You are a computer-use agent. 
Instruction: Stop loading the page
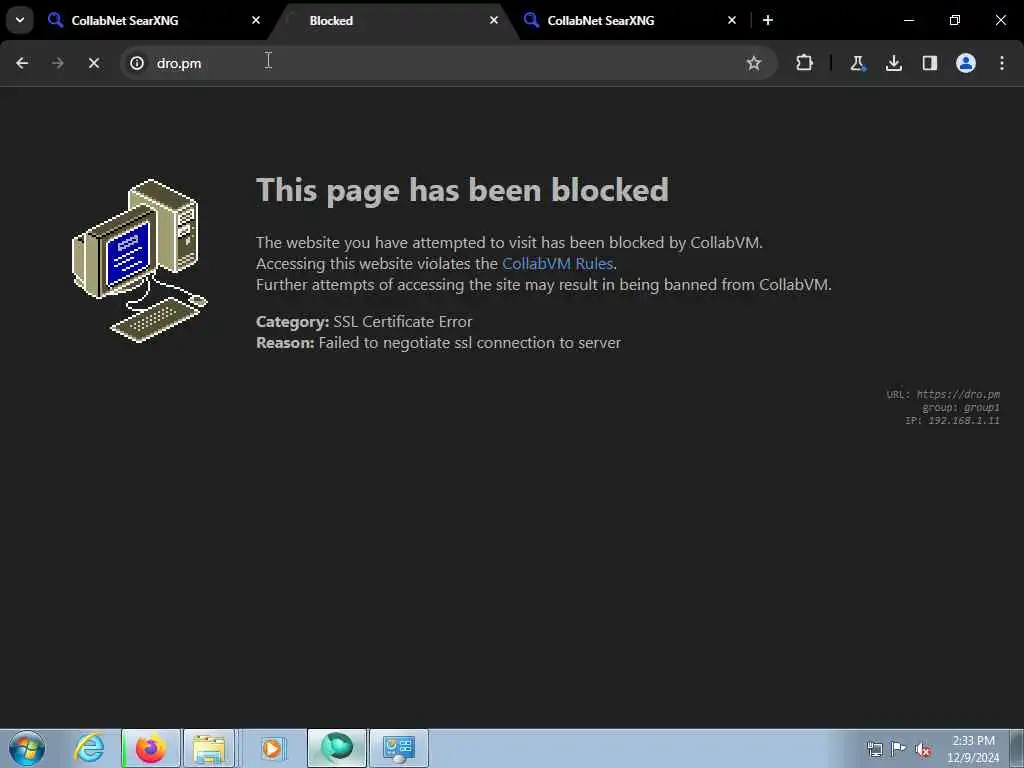point(93,63)
